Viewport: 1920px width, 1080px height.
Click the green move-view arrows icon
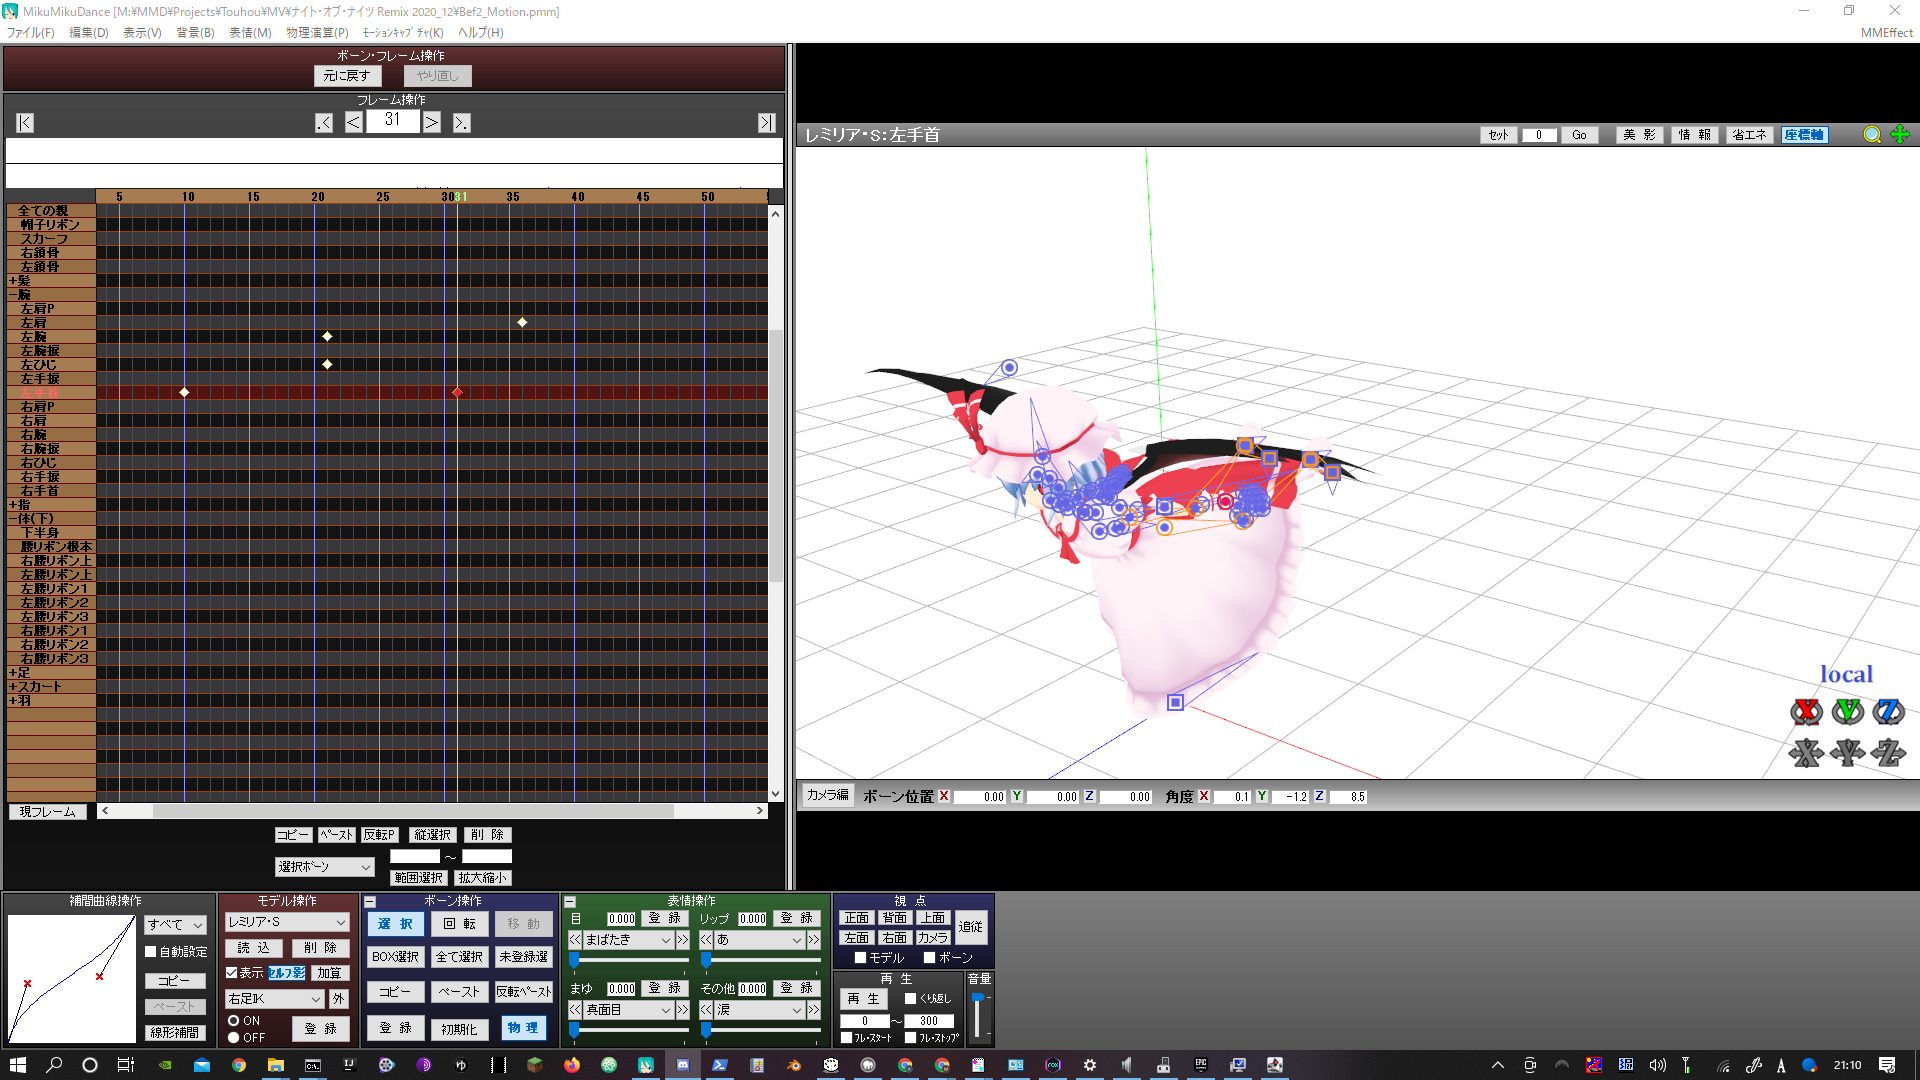click(x=1900, y=135)
